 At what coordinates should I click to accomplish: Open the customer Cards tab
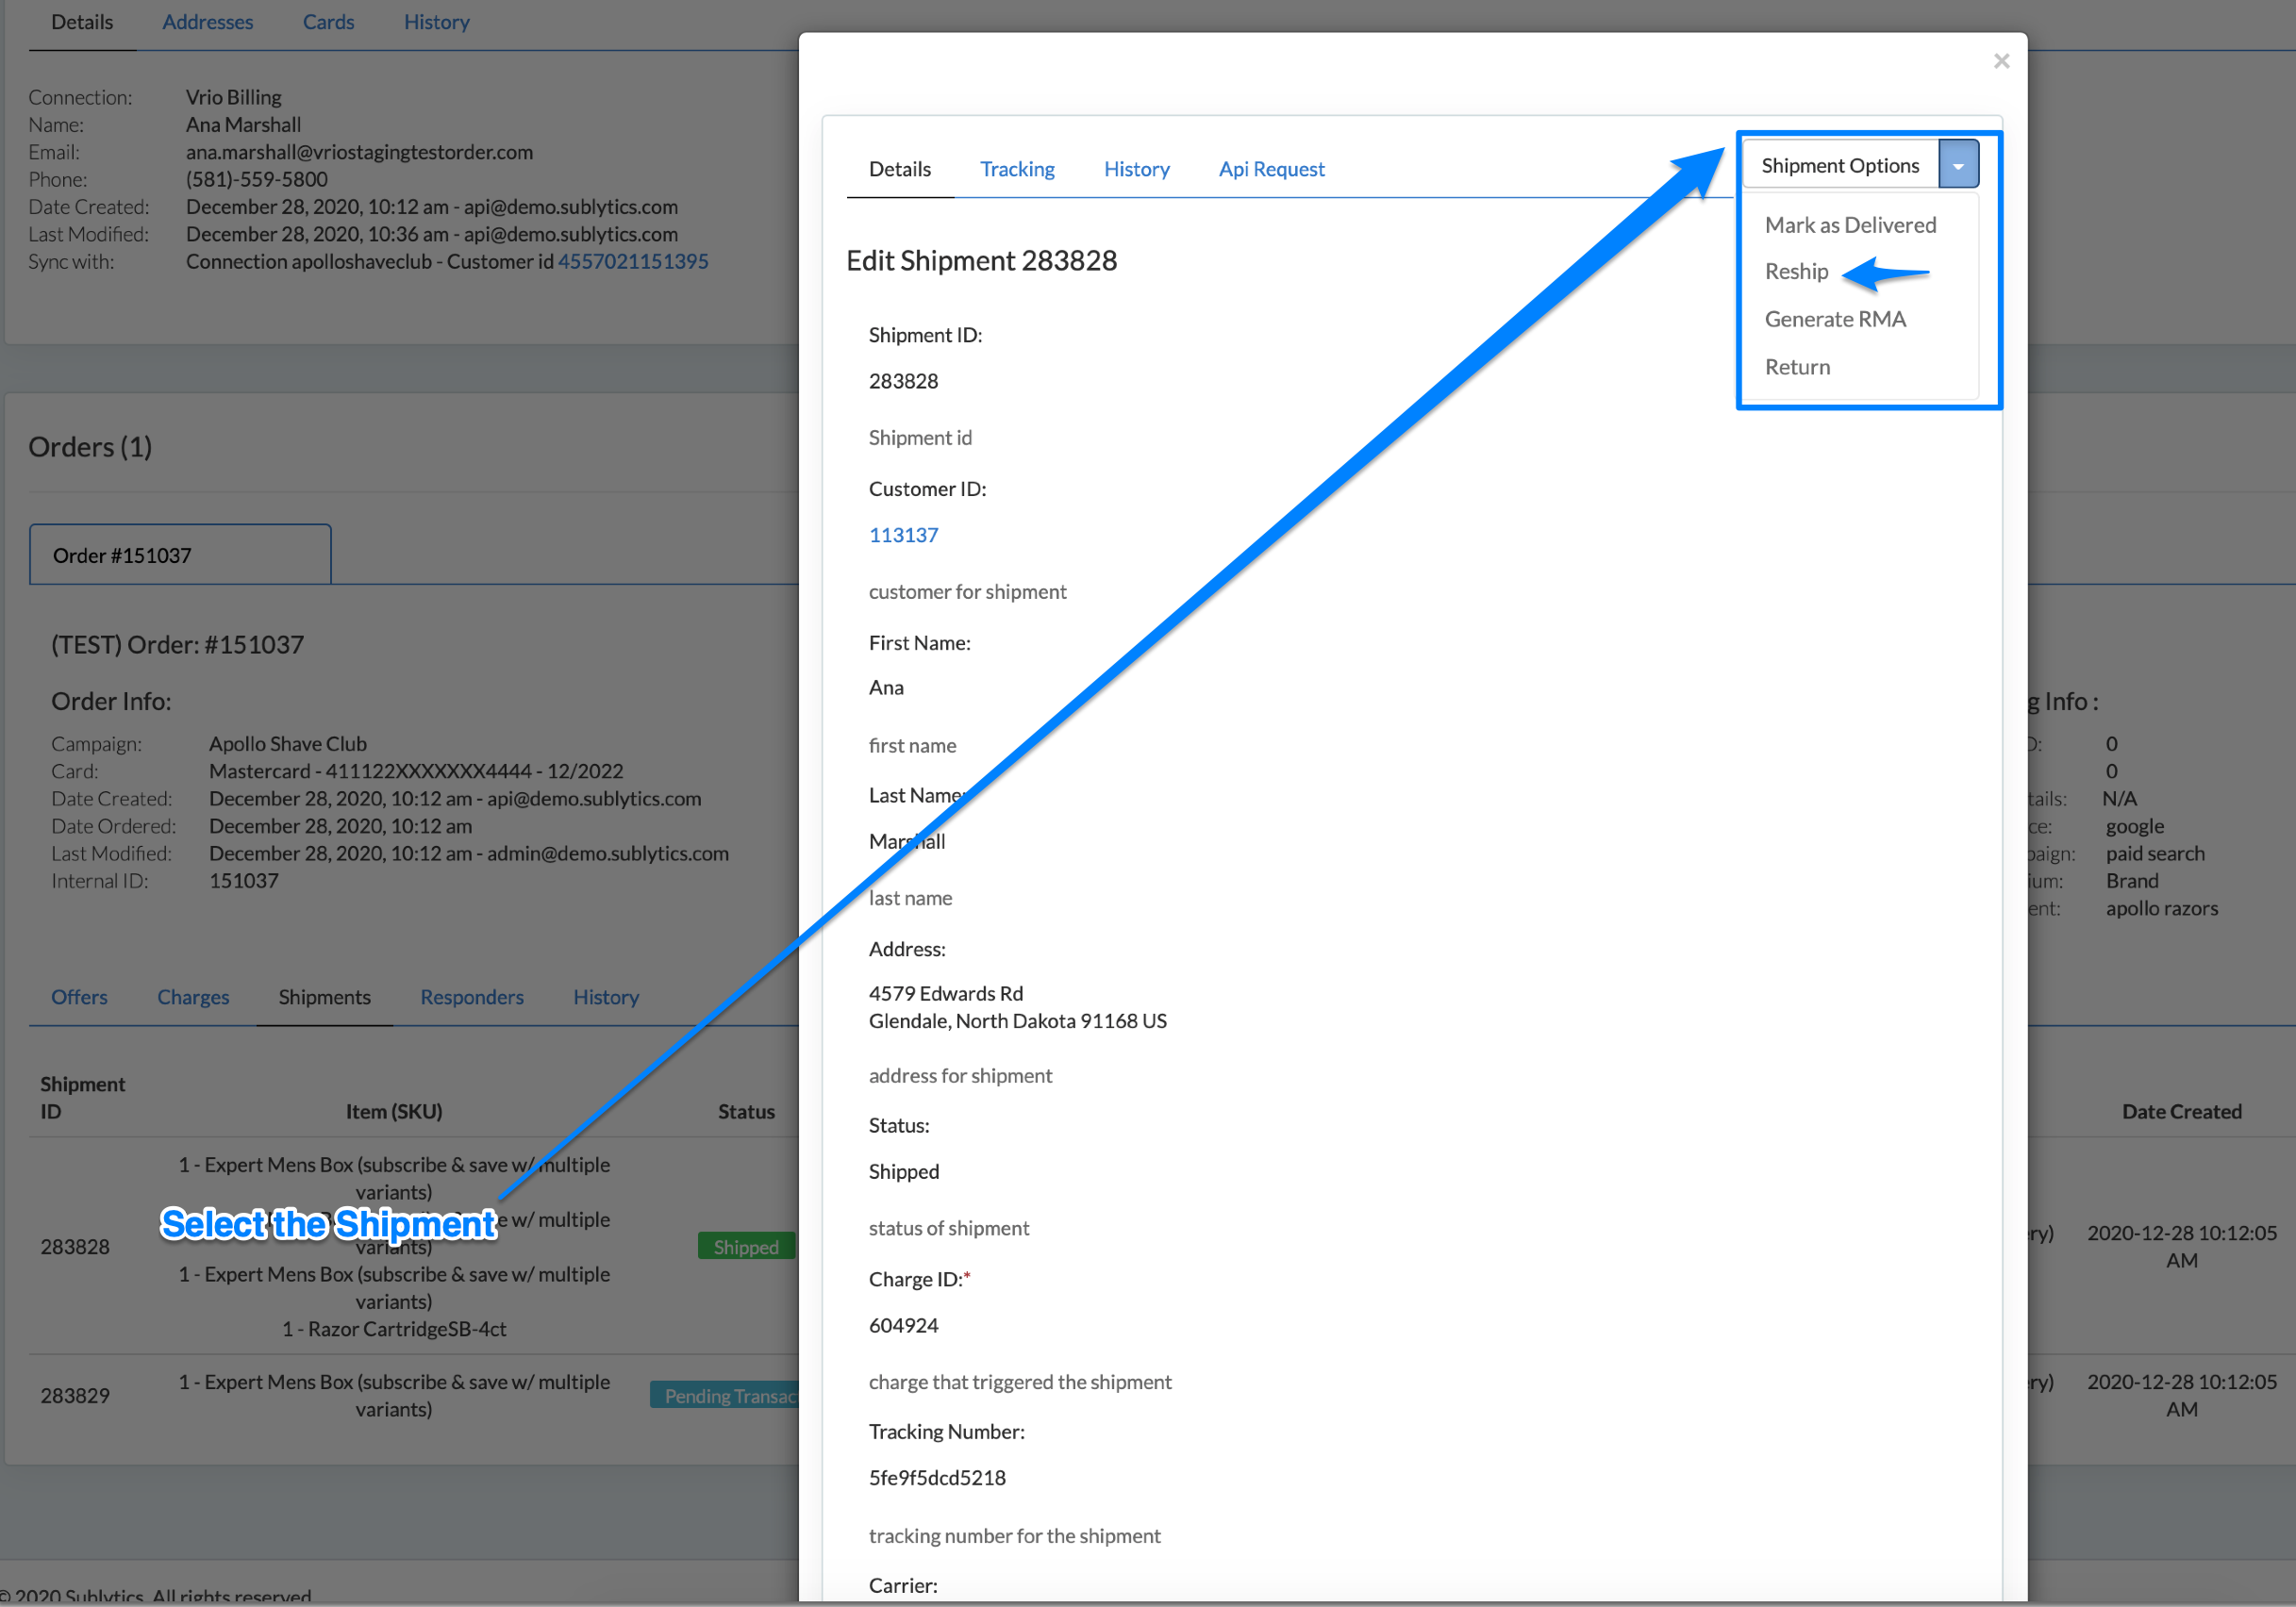pyautogui.click(x=328, y=22)
